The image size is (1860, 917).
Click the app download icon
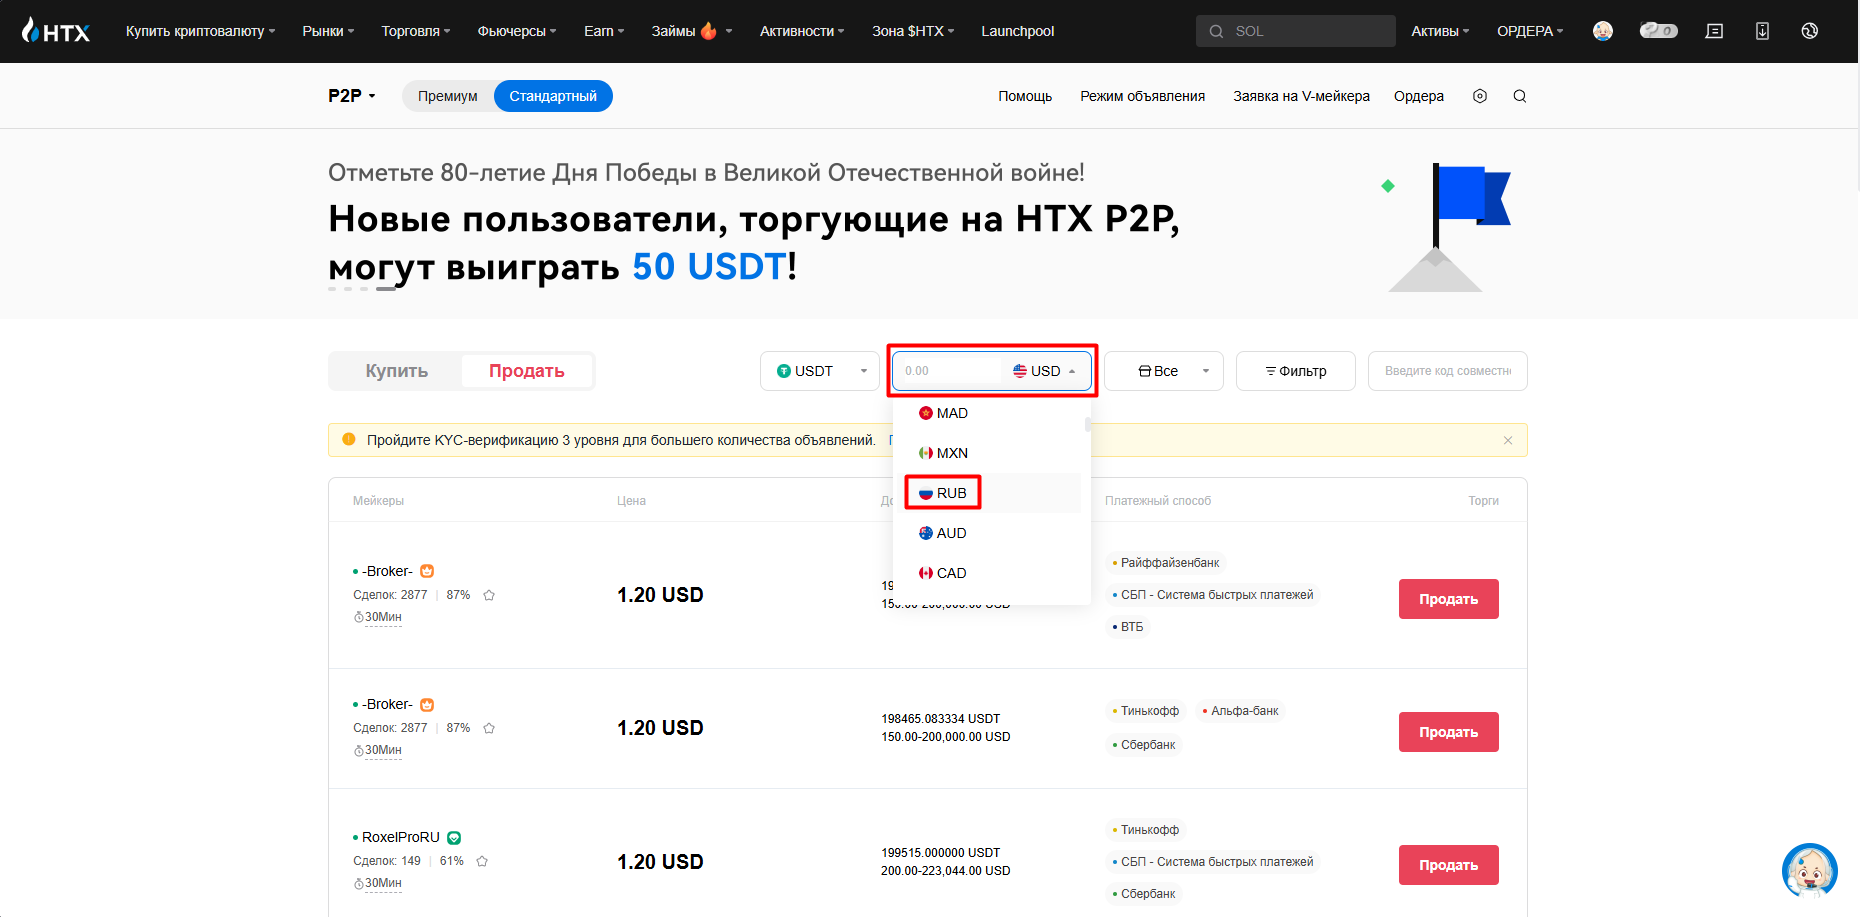pyautogui.click(x=1762, y=31)
